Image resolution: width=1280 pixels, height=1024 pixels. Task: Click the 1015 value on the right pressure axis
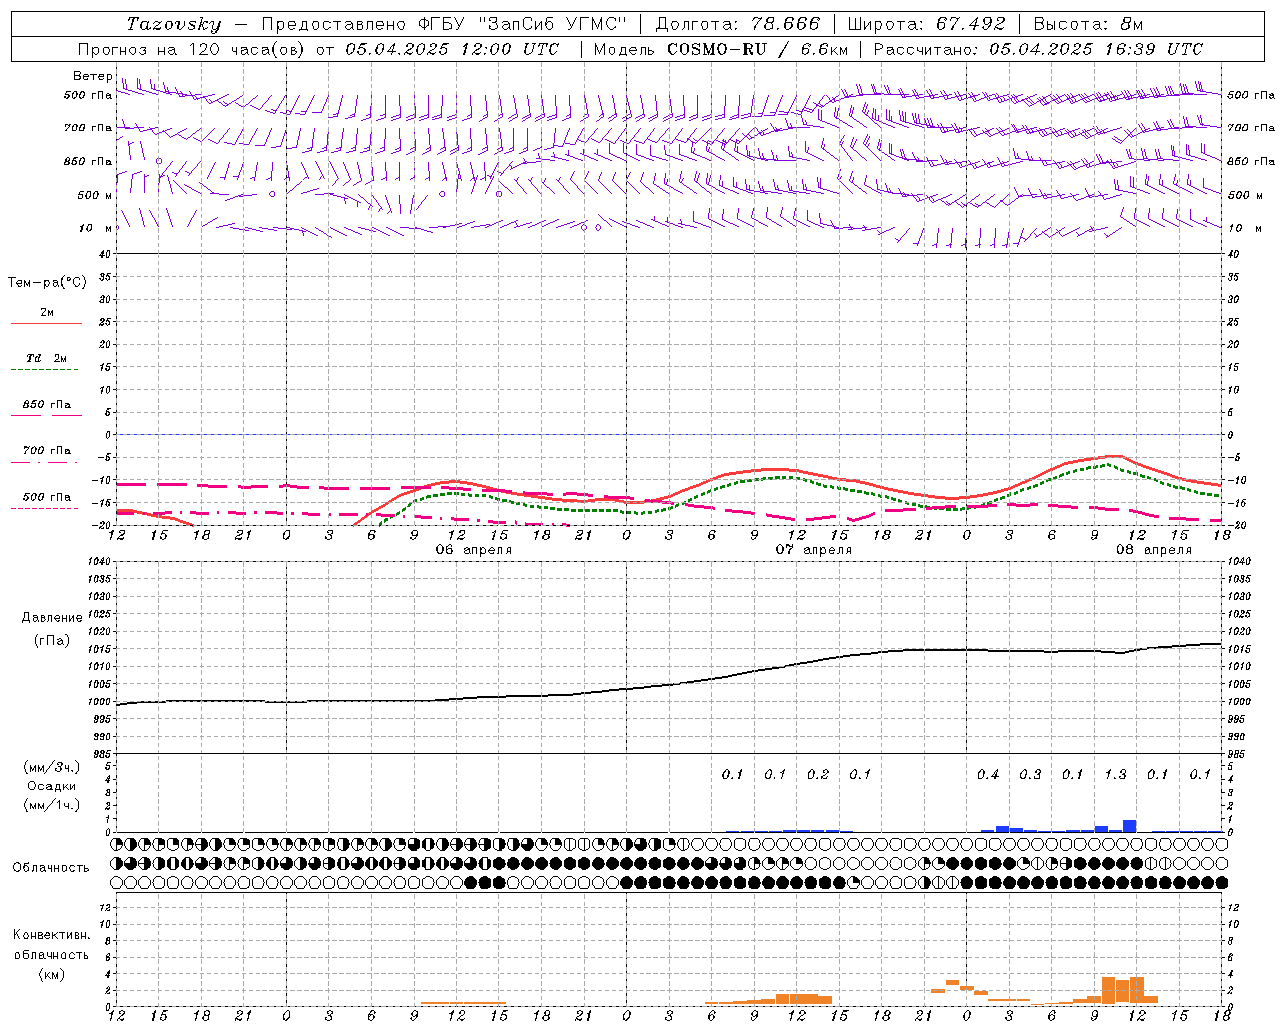click(1240, 649)
